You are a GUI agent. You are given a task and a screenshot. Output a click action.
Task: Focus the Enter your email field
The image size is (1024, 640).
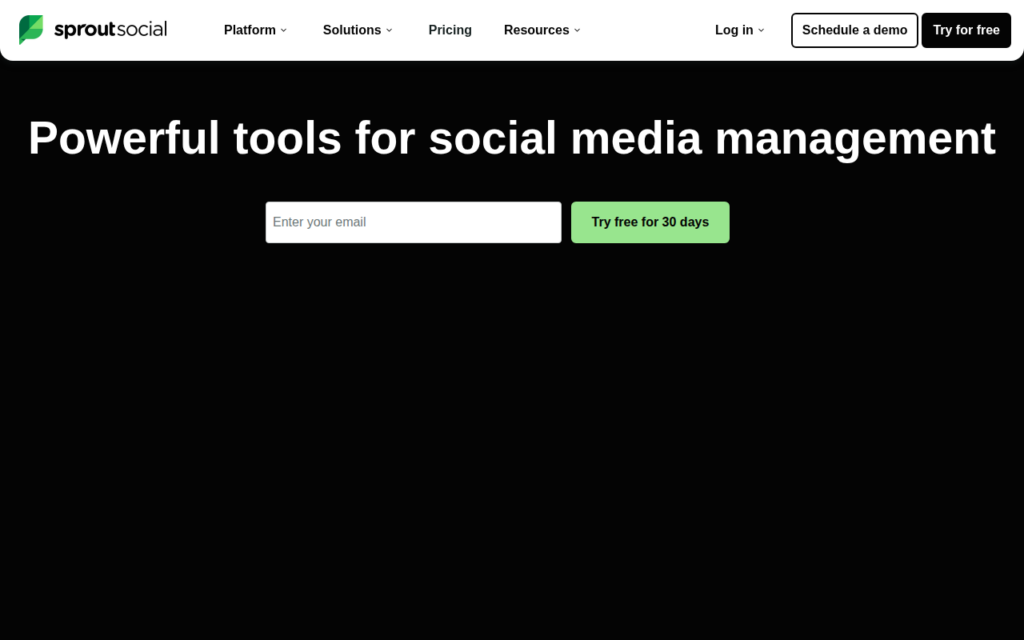[x=413, y=222]
